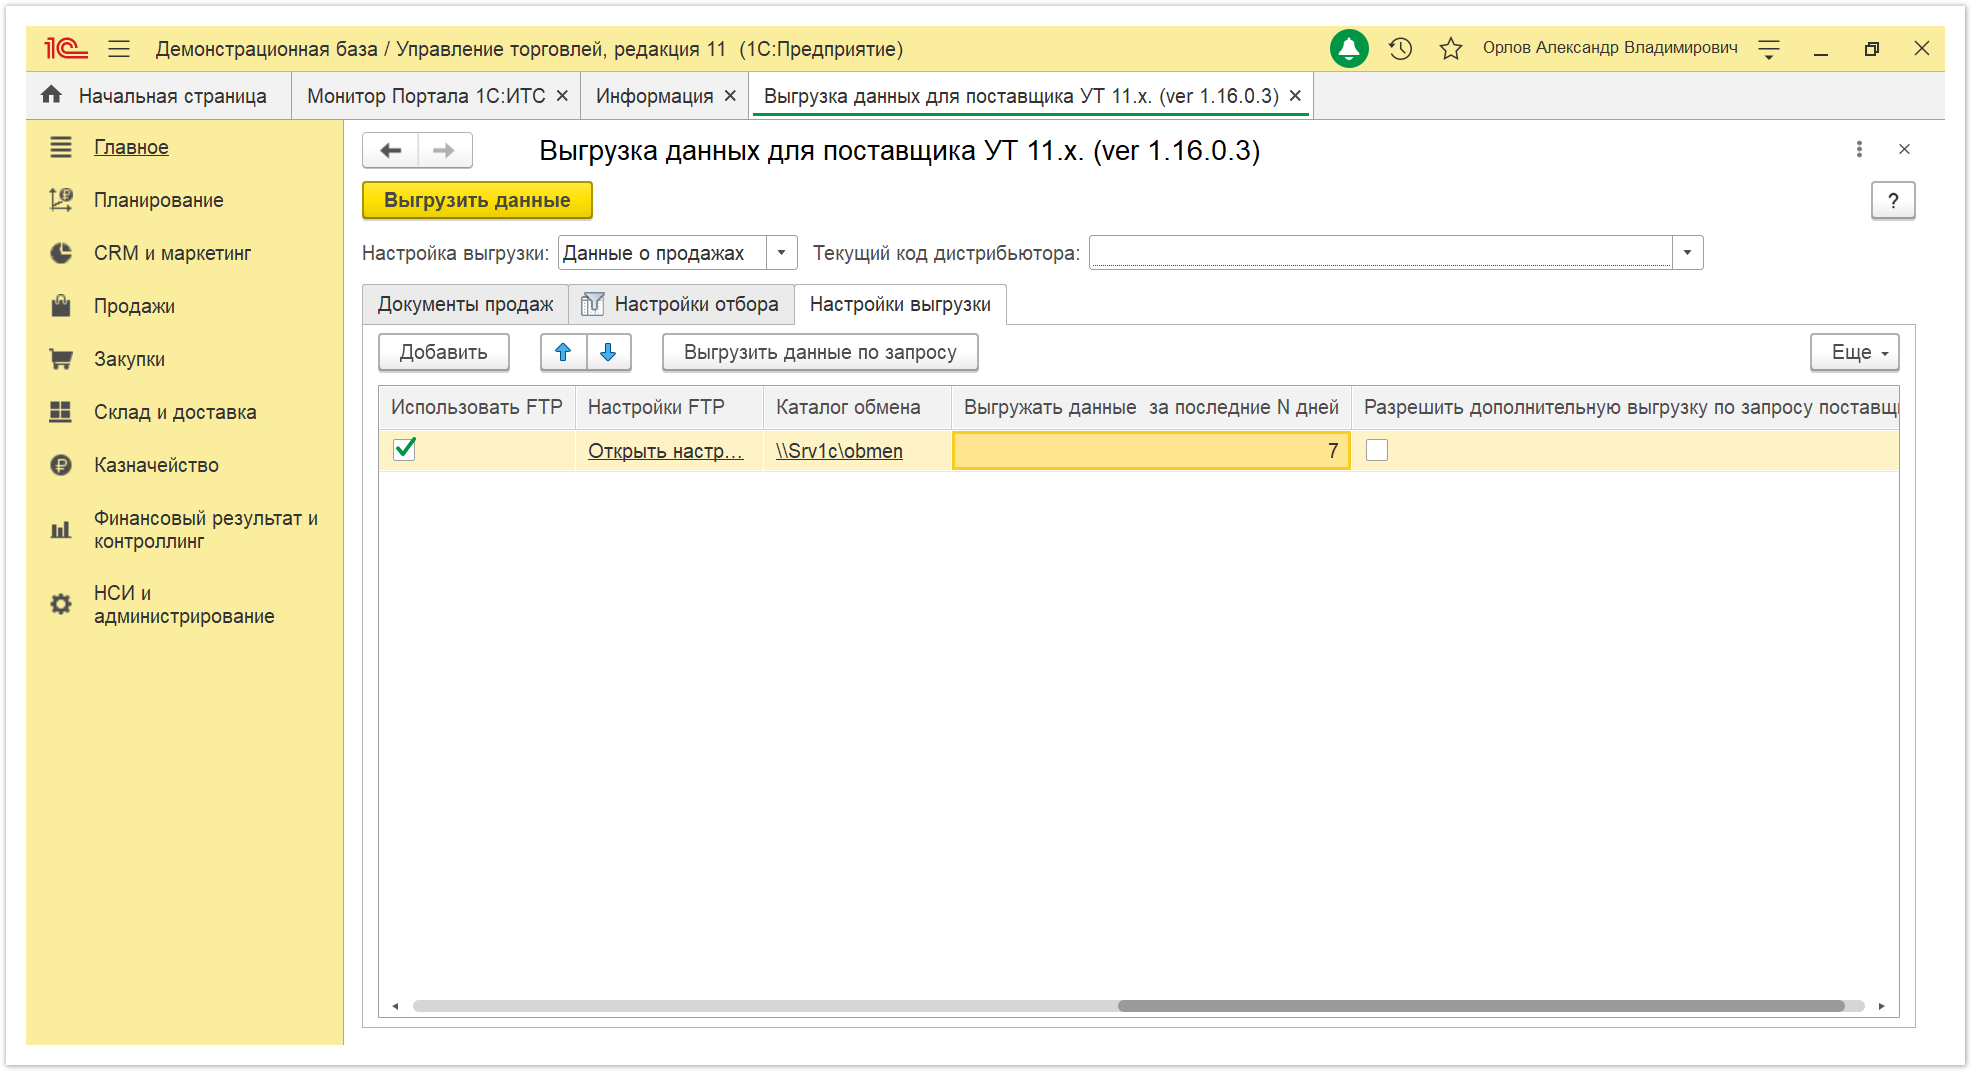
Task: Click the N days field with value 7
Action: (x=1151, y=450)
